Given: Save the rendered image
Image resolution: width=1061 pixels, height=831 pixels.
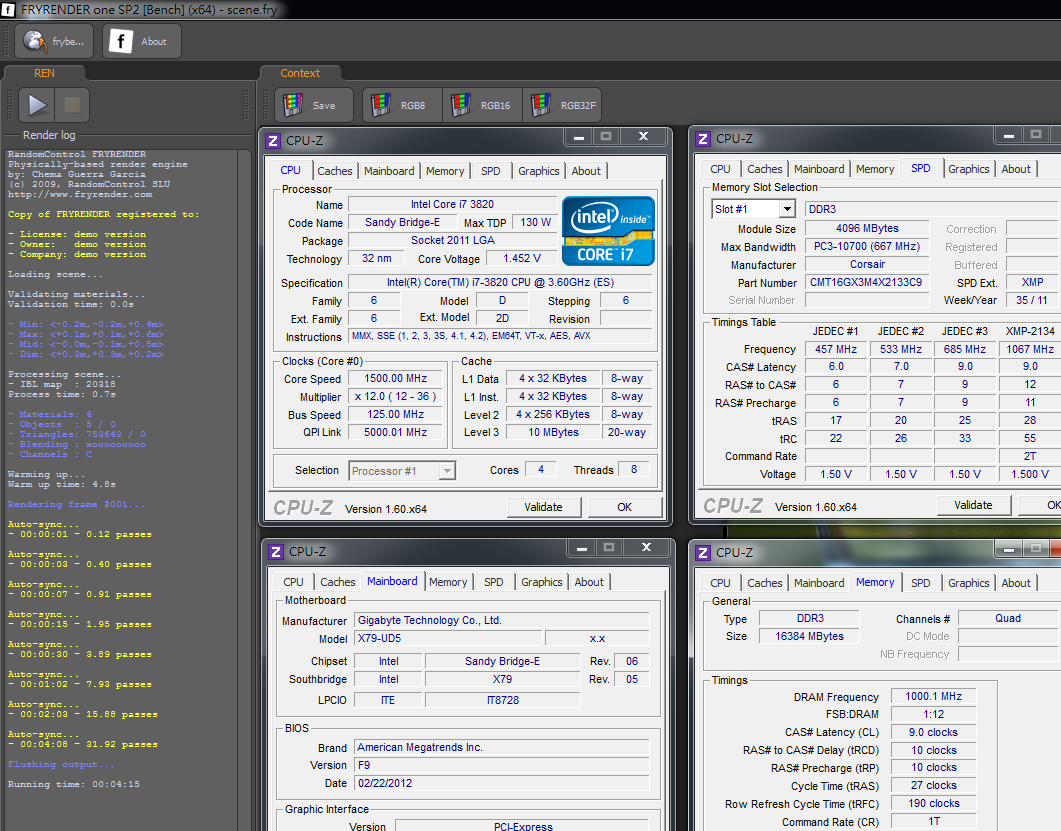Looking at the screenshot, I should click(314, 105).
